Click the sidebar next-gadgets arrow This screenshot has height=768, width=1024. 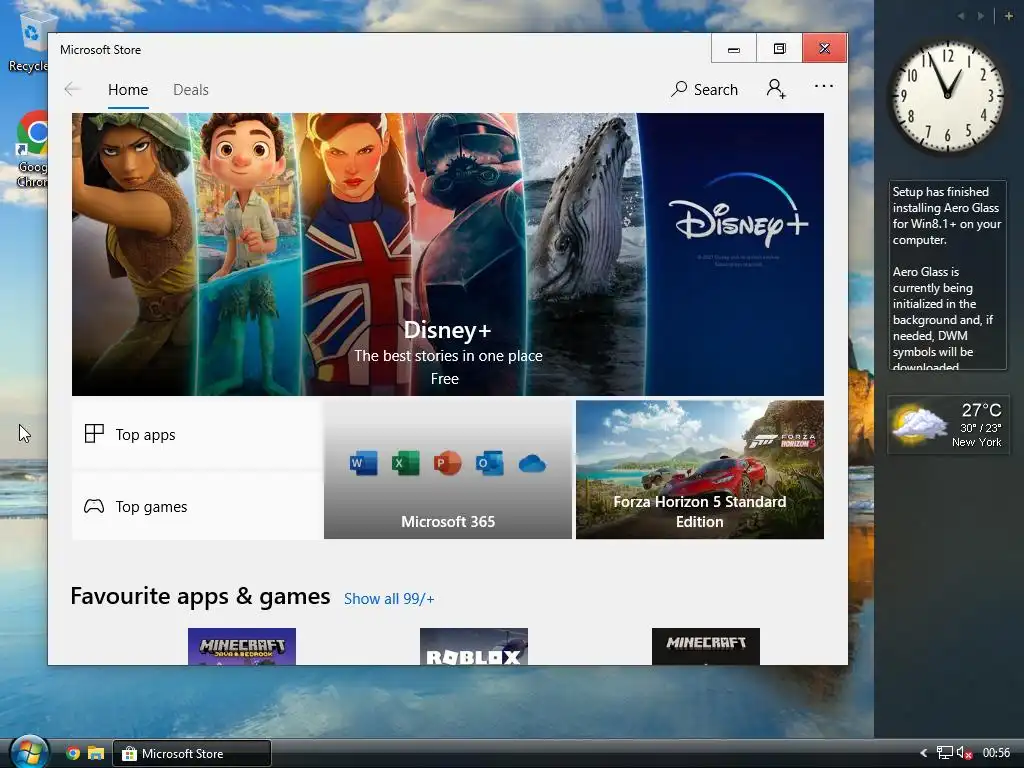click(981, 16)
